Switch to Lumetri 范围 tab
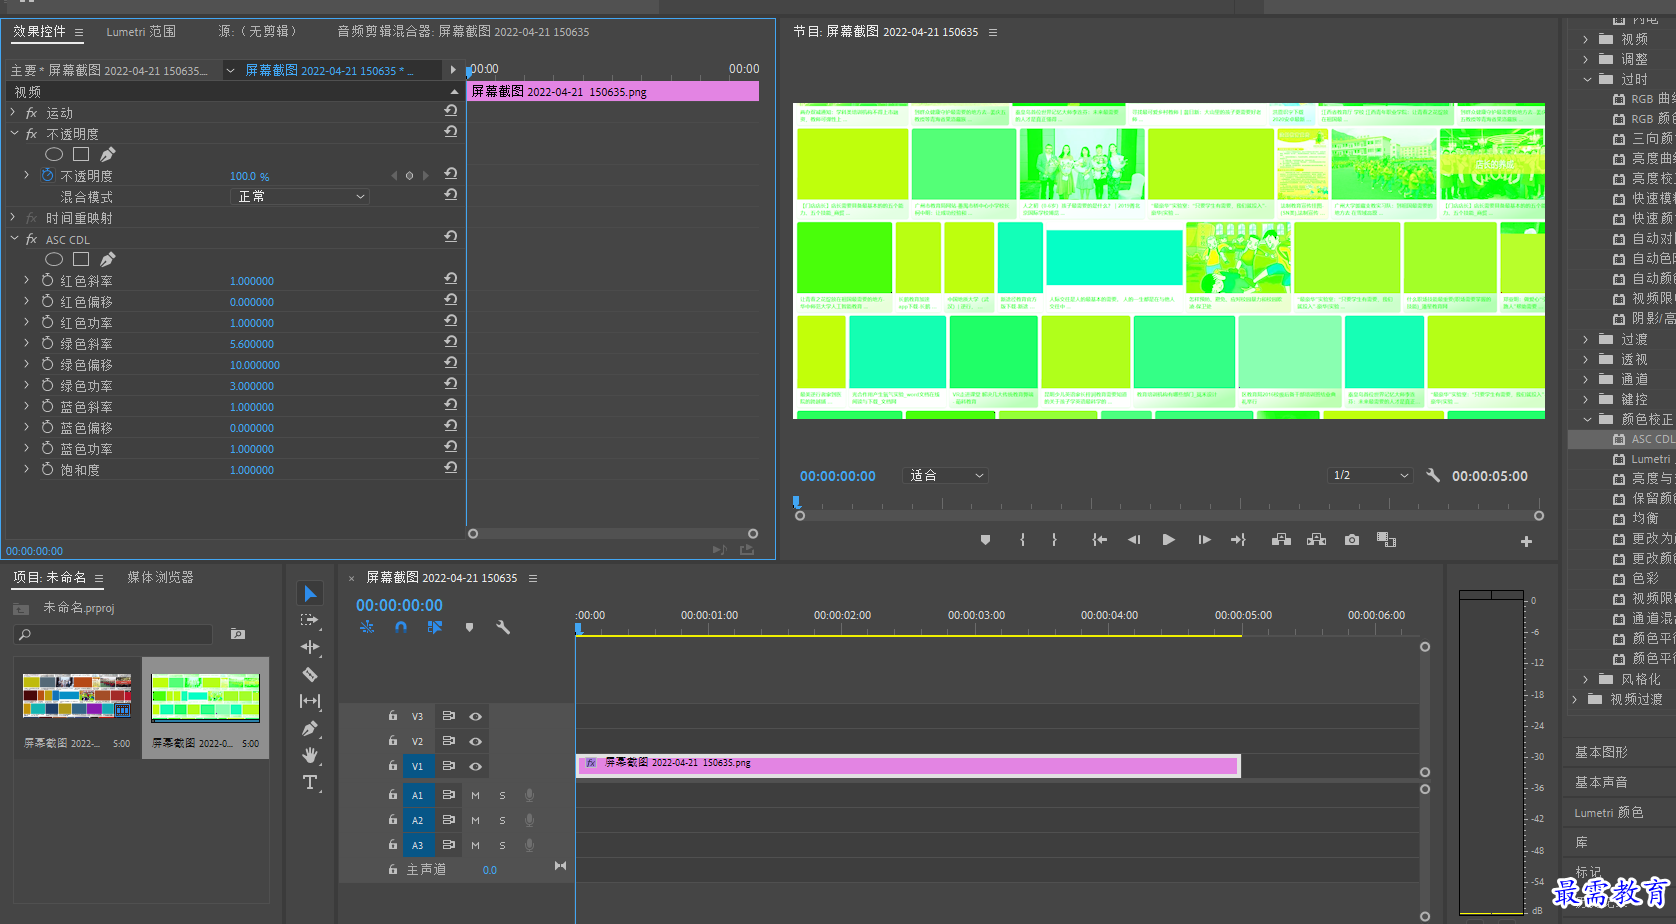The image size is (1676, 924). 141,32
